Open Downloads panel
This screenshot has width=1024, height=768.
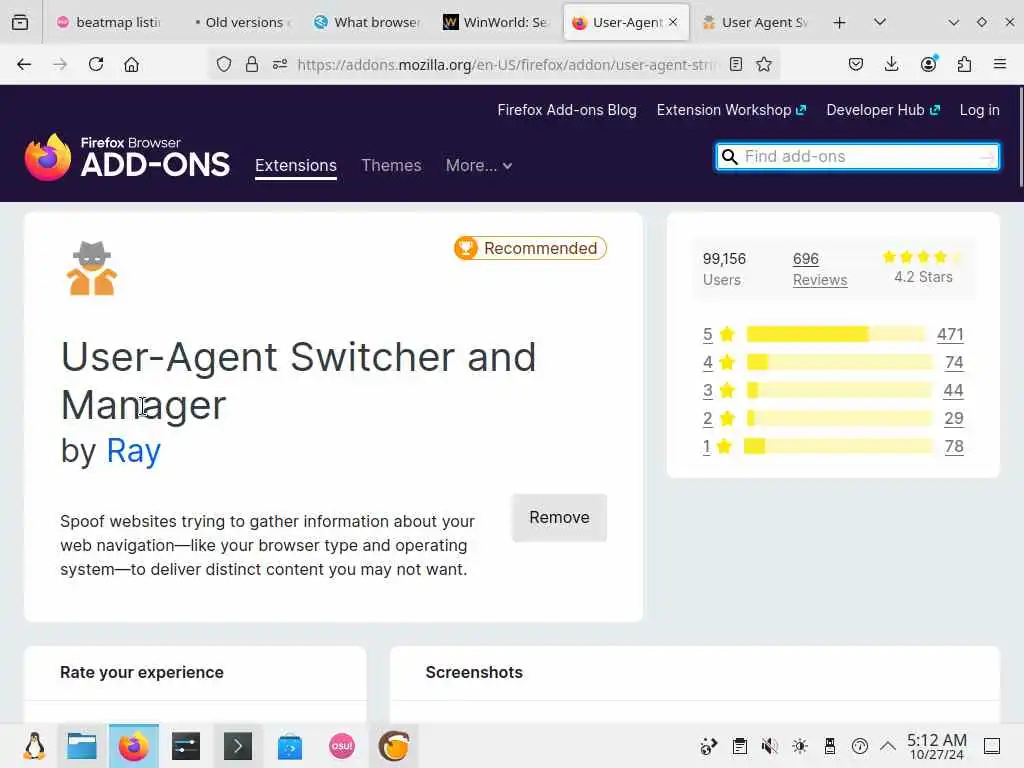(x=891, y=64)
